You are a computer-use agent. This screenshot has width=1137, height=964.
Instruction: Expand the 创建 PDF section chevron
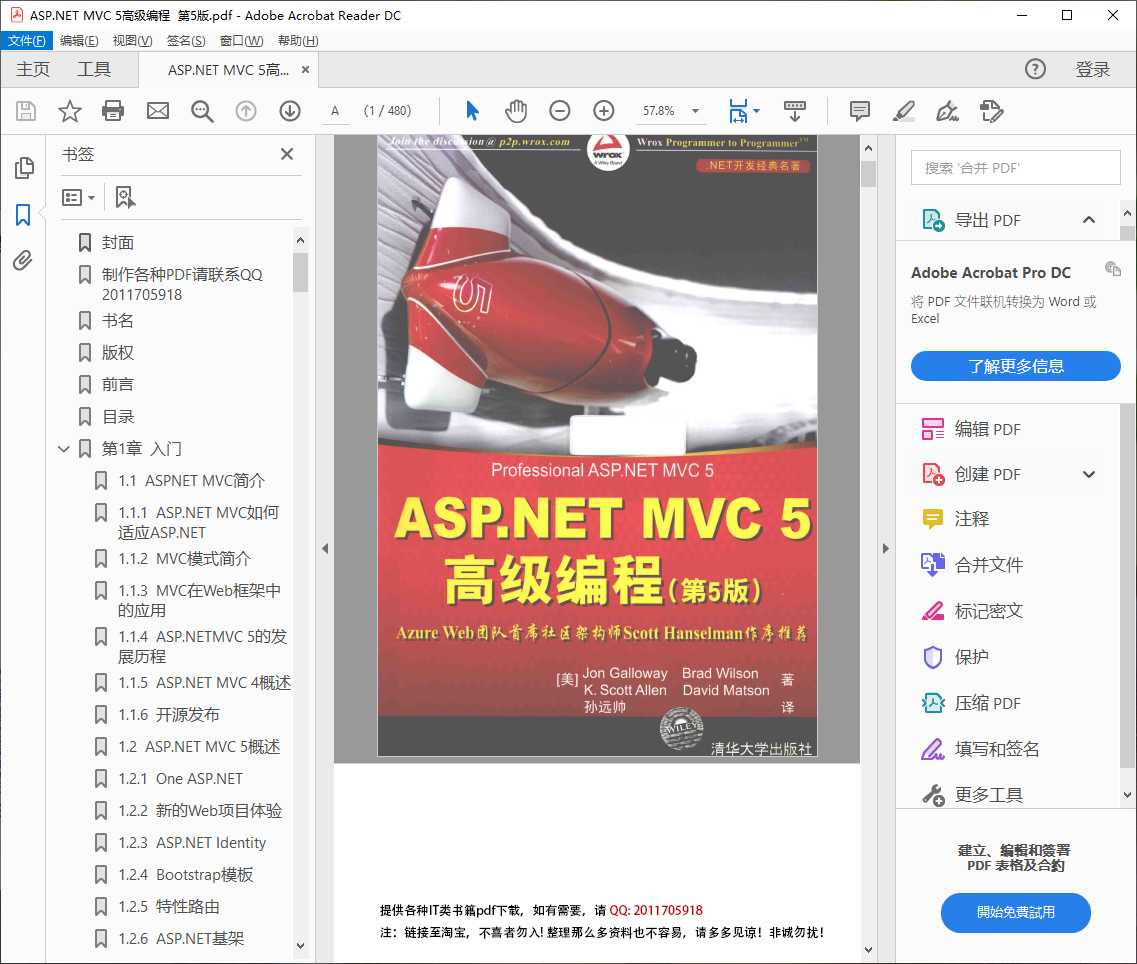pyautogui.click(x=1088, y=474)
